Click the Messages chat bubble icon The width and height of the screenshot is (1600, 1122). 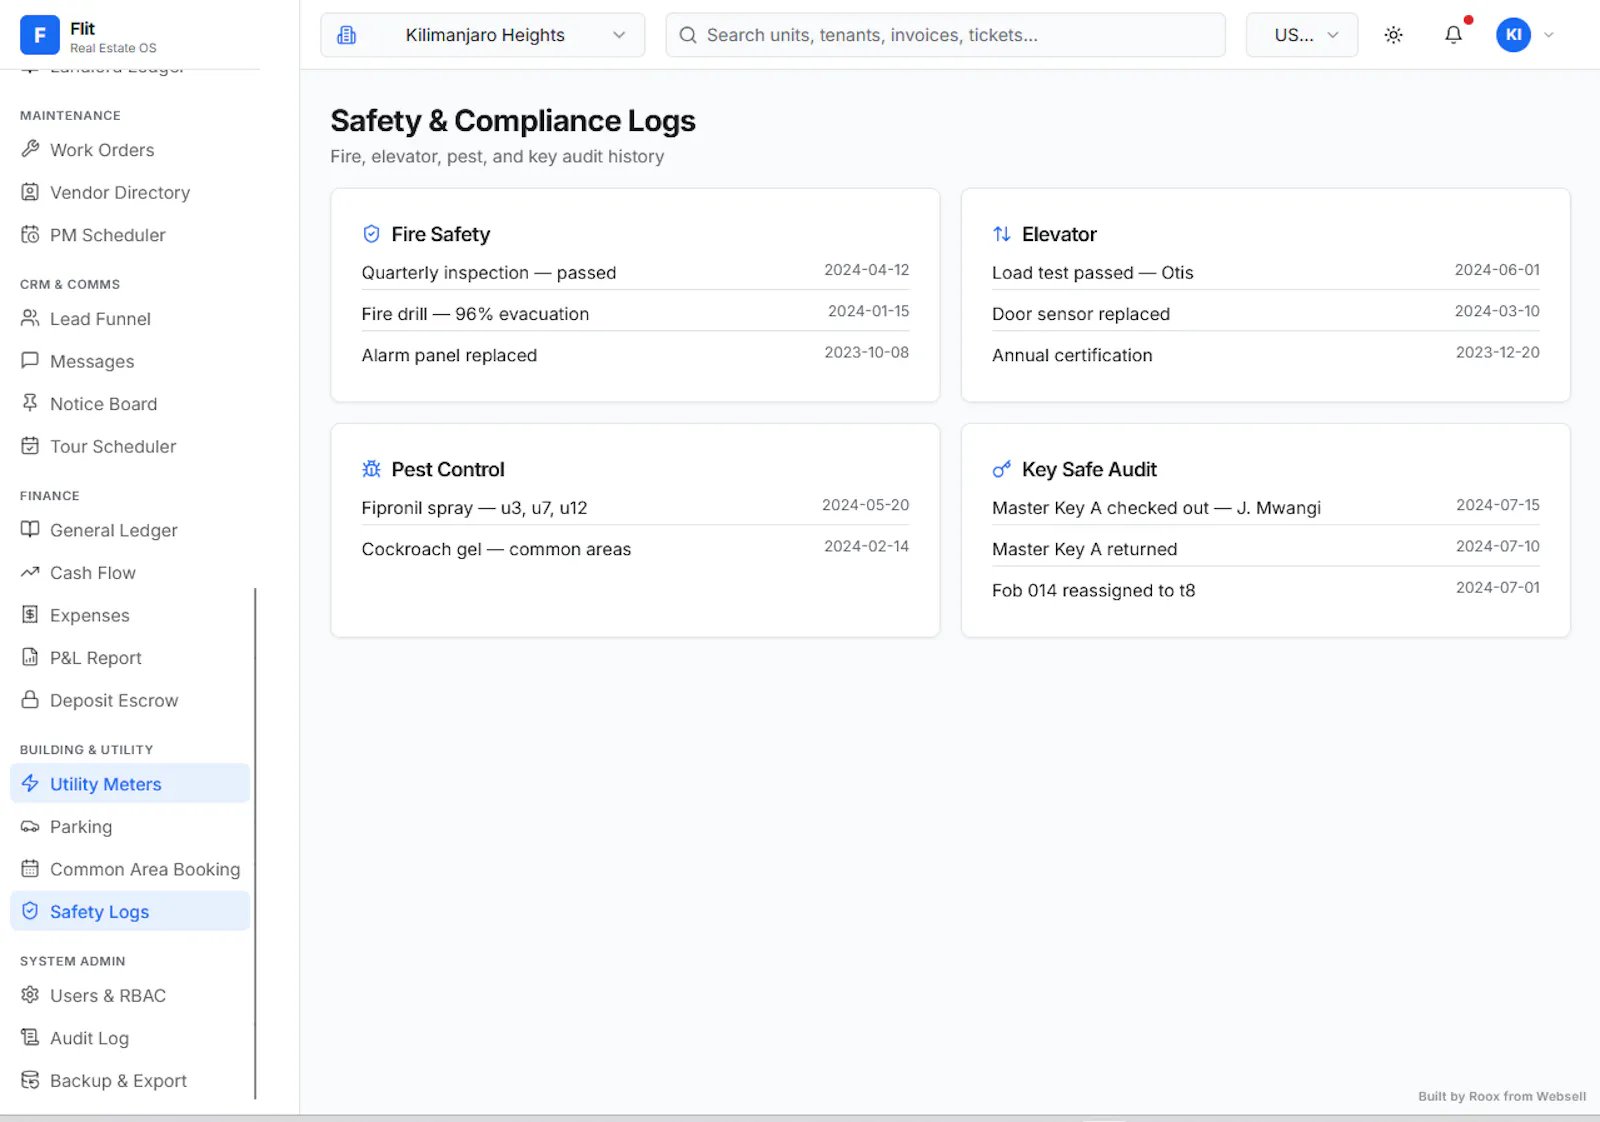(x=30, y=361)
